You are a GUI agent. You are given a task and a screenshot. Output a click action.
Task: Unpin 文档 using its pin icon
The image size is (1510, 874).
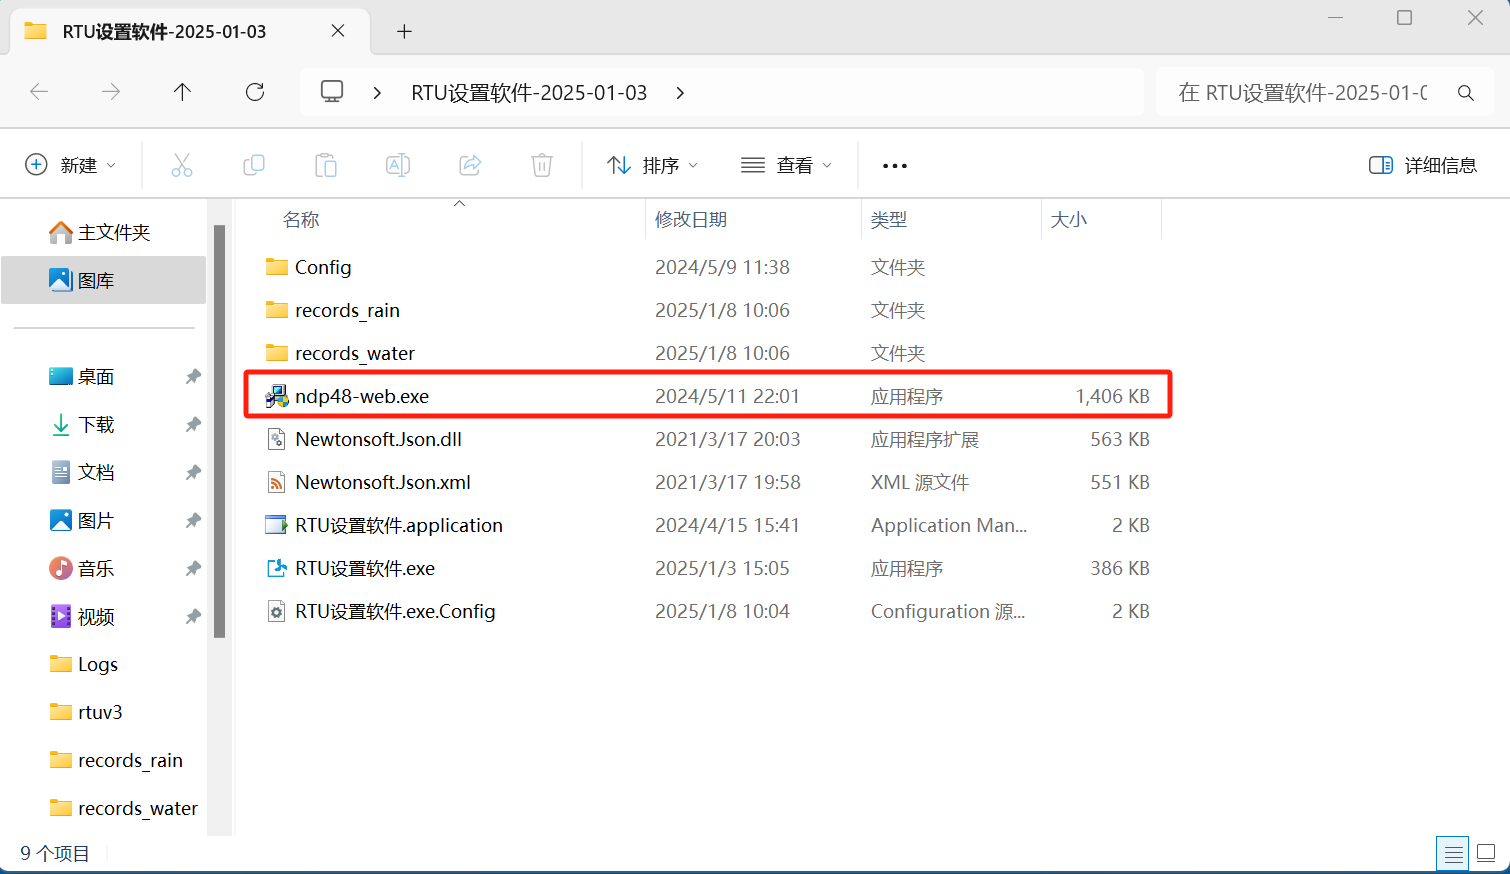[x=193, y=472]
